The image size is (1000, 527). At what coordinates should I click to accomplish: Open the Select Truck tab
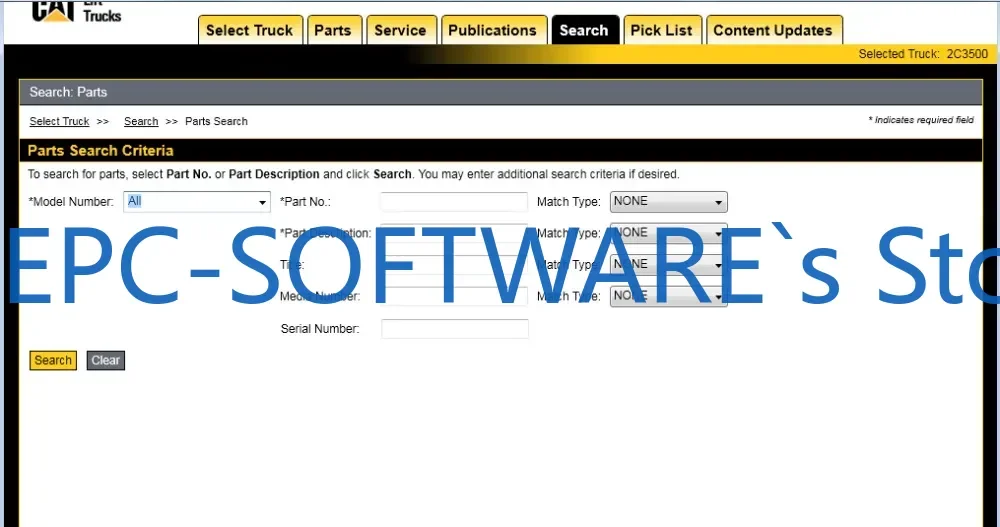pos(249,30)
